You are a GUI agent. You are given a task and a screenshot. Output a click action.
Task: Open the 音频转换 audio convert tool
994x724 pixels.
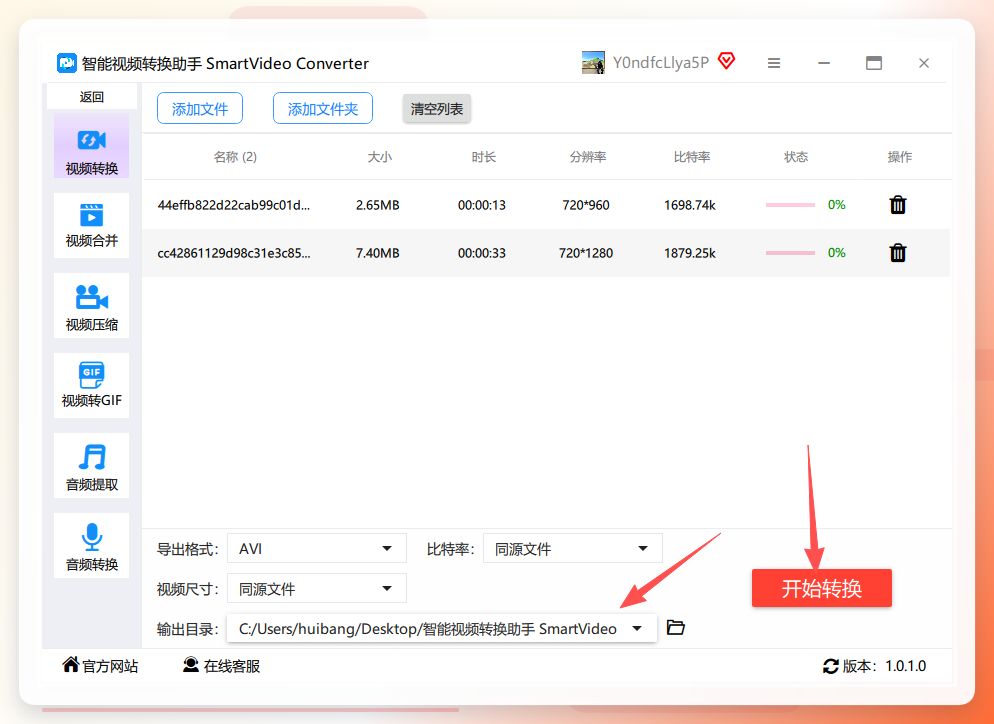[91, 545]
